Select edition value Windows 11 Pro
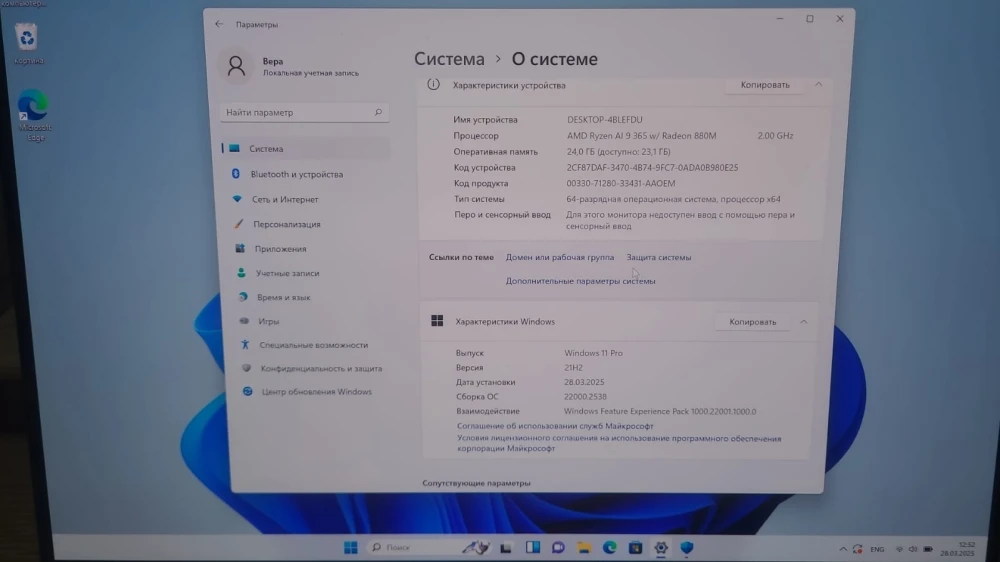The width and height of the screenshot is (1000, 562). tap(593, 353)
